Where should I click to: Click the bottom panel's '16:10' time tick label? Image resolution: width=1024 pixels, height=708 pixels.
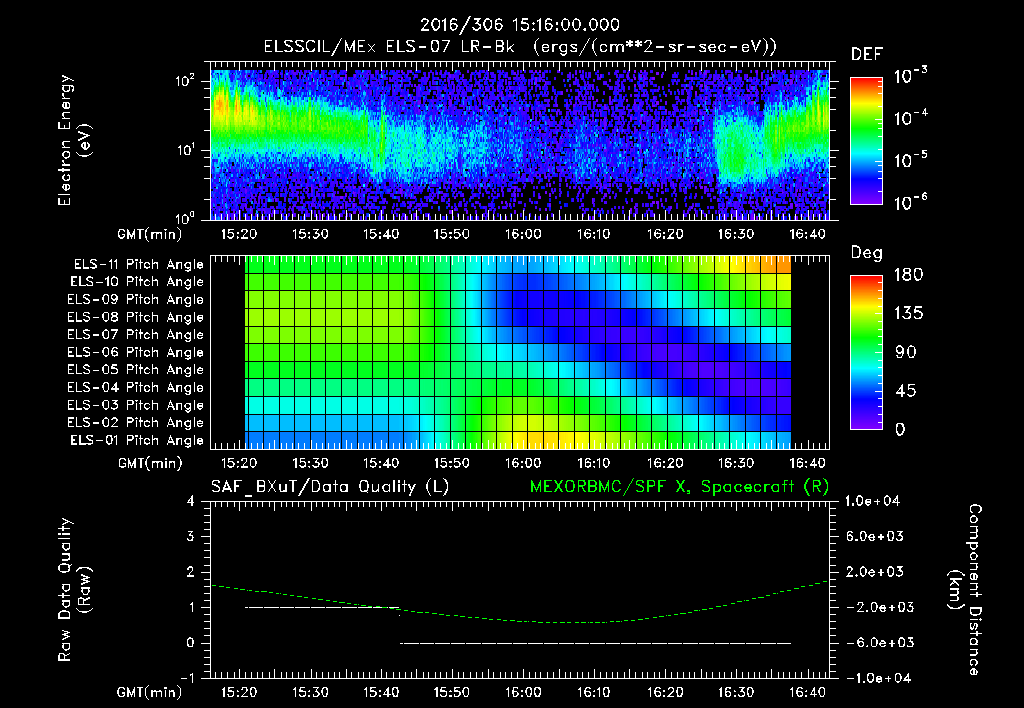pos(594,692)
